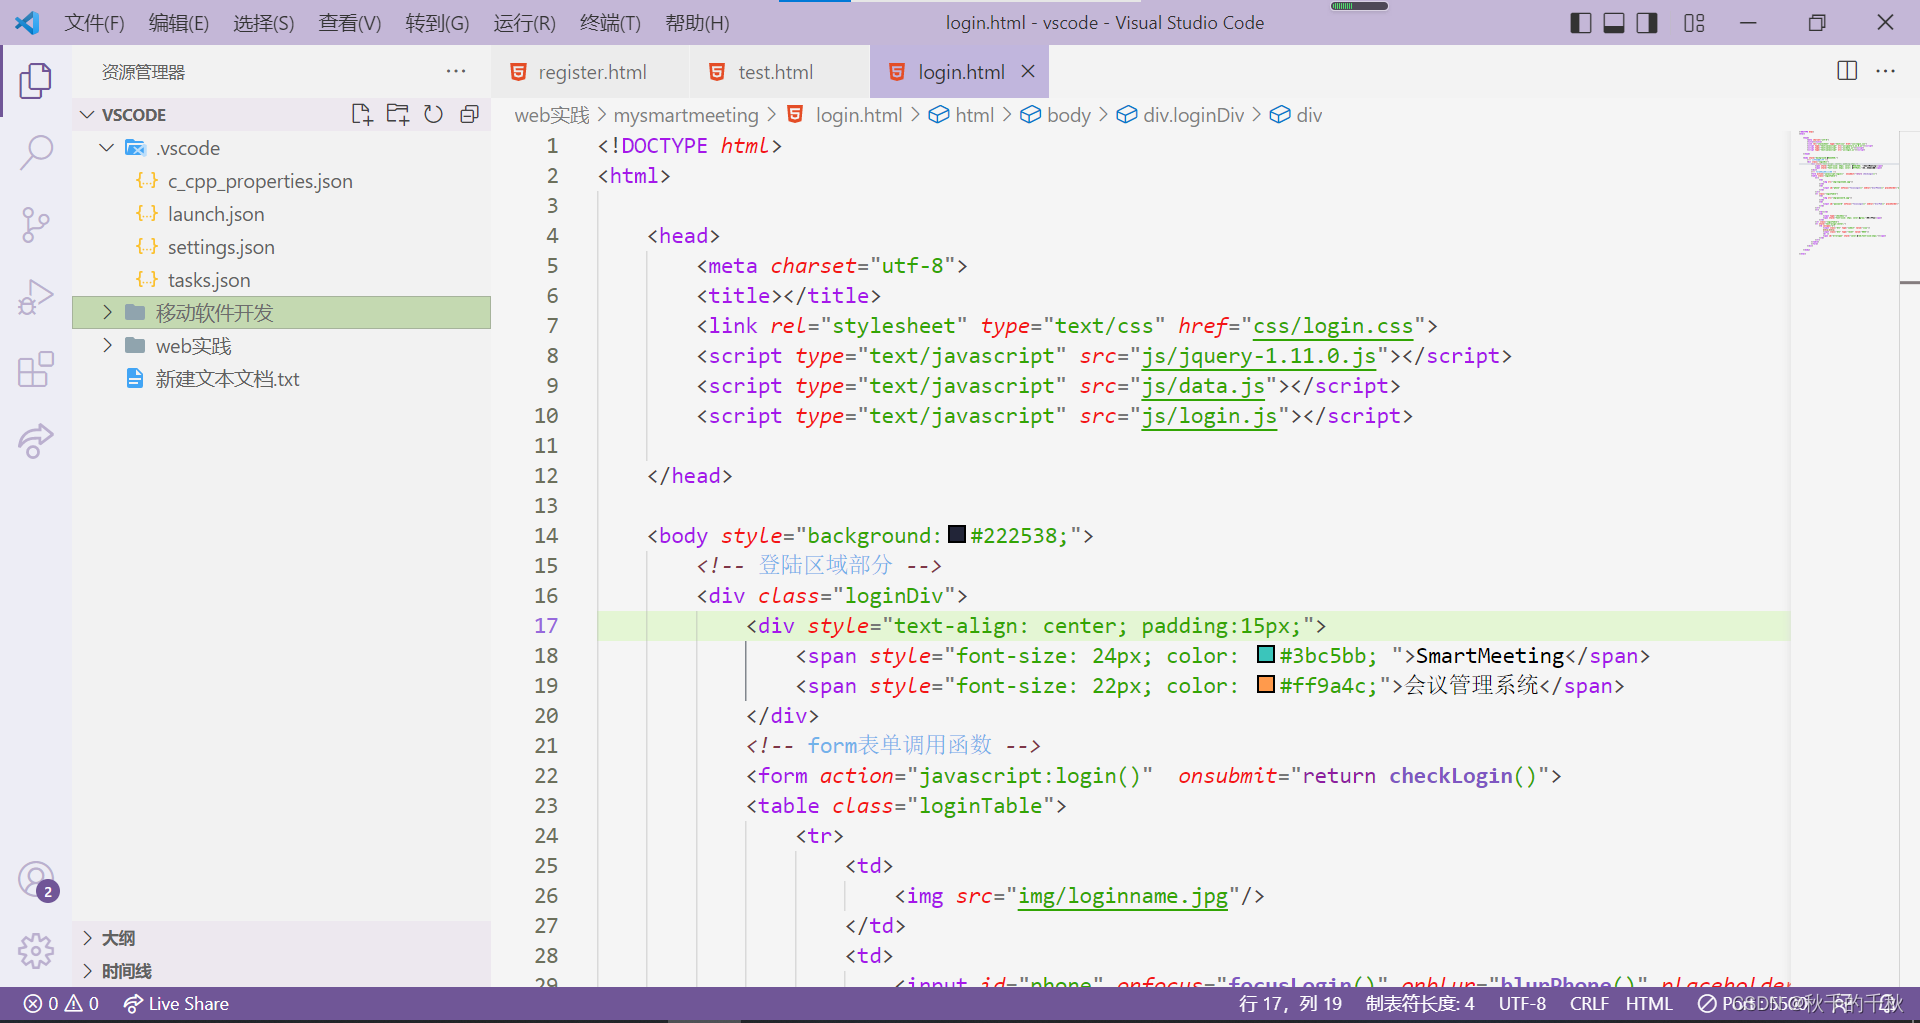
Task: Open the 编辑(E) menu
Action: 179,23
